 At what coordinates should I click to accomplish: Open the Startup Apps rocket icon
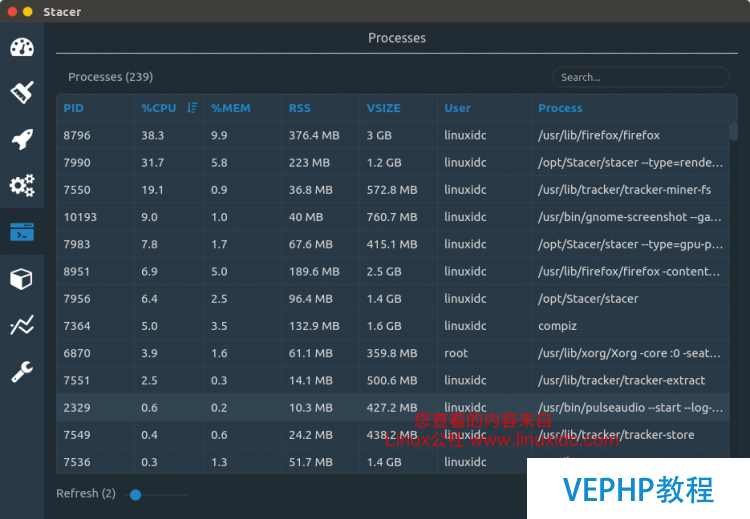22,139
